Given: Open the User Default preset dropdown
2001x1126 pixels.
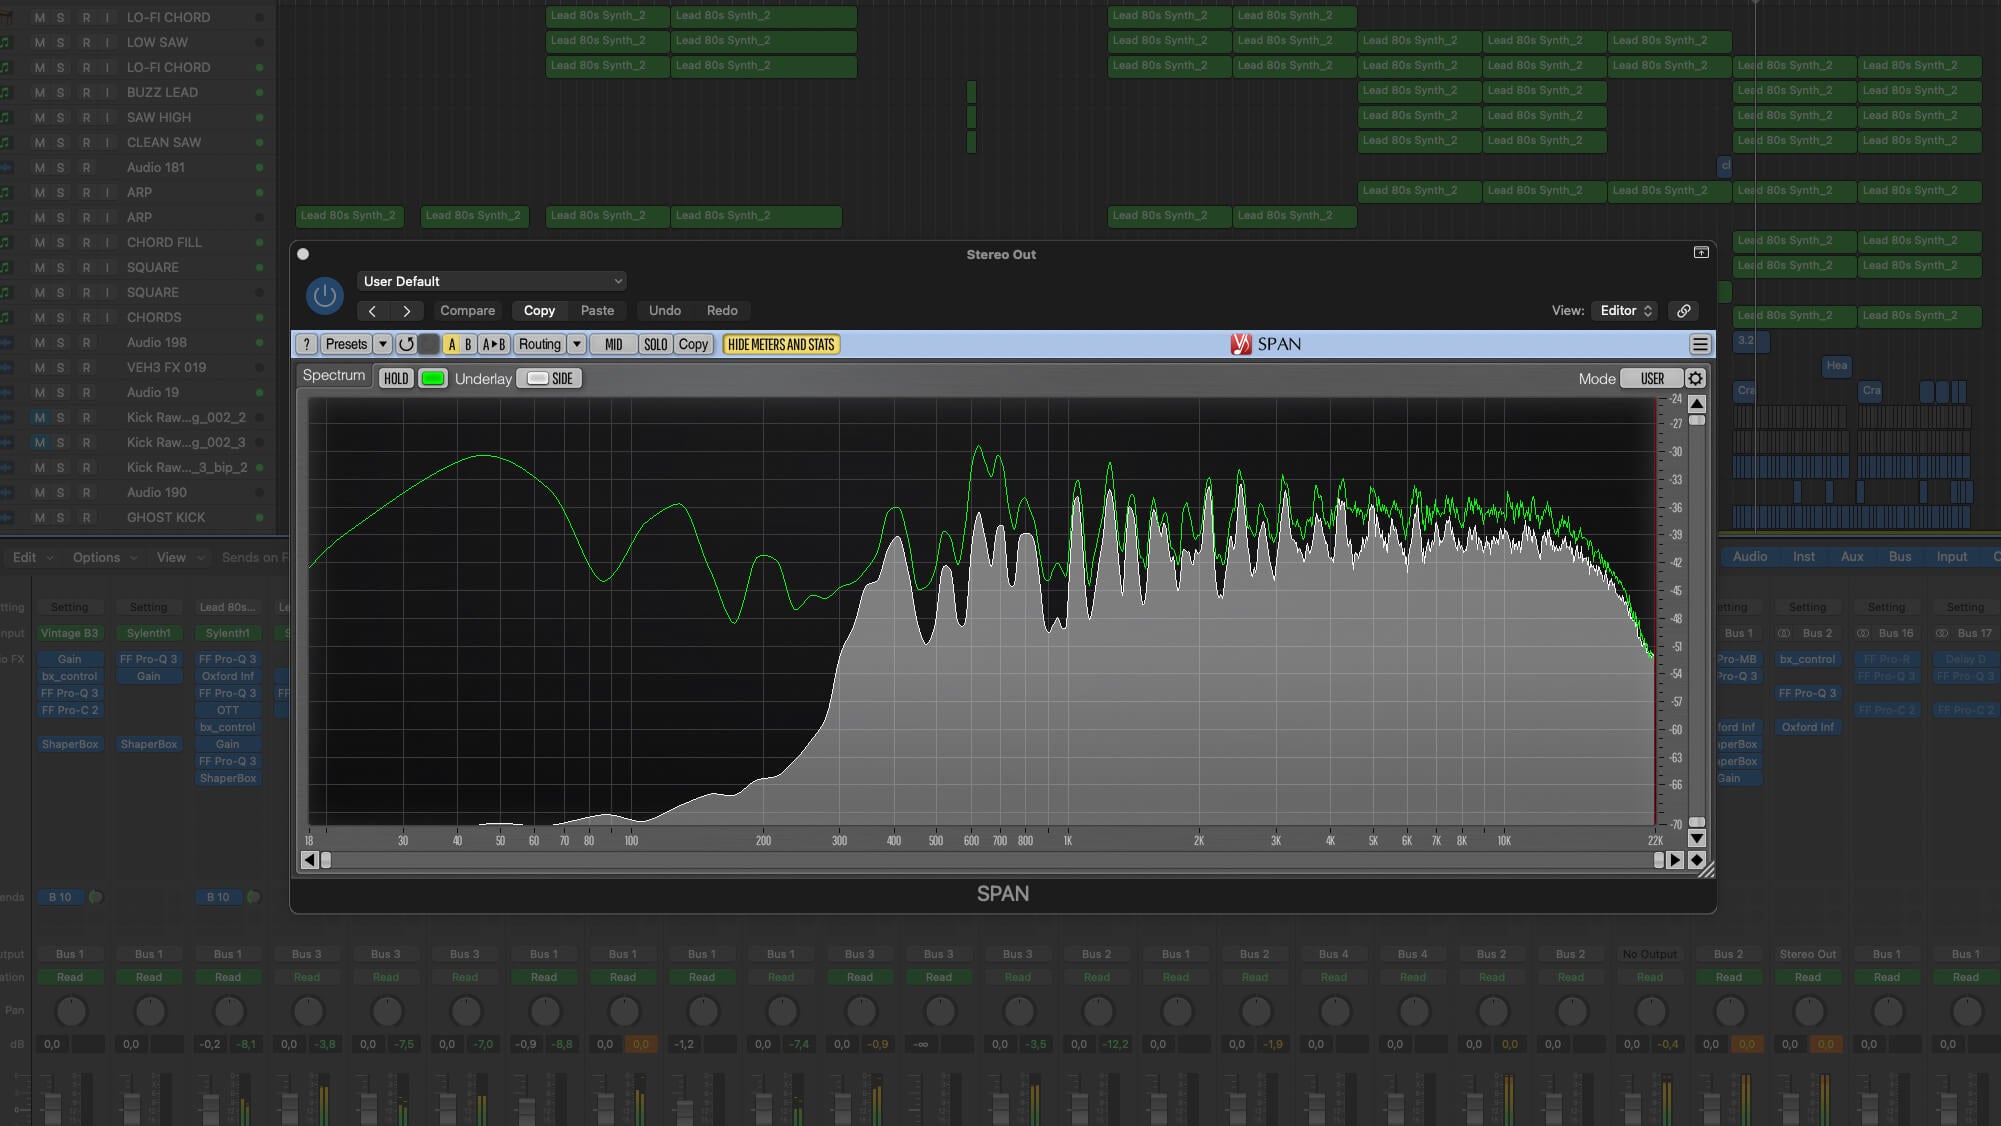Looking at the screenshot, I should [491, 281].
